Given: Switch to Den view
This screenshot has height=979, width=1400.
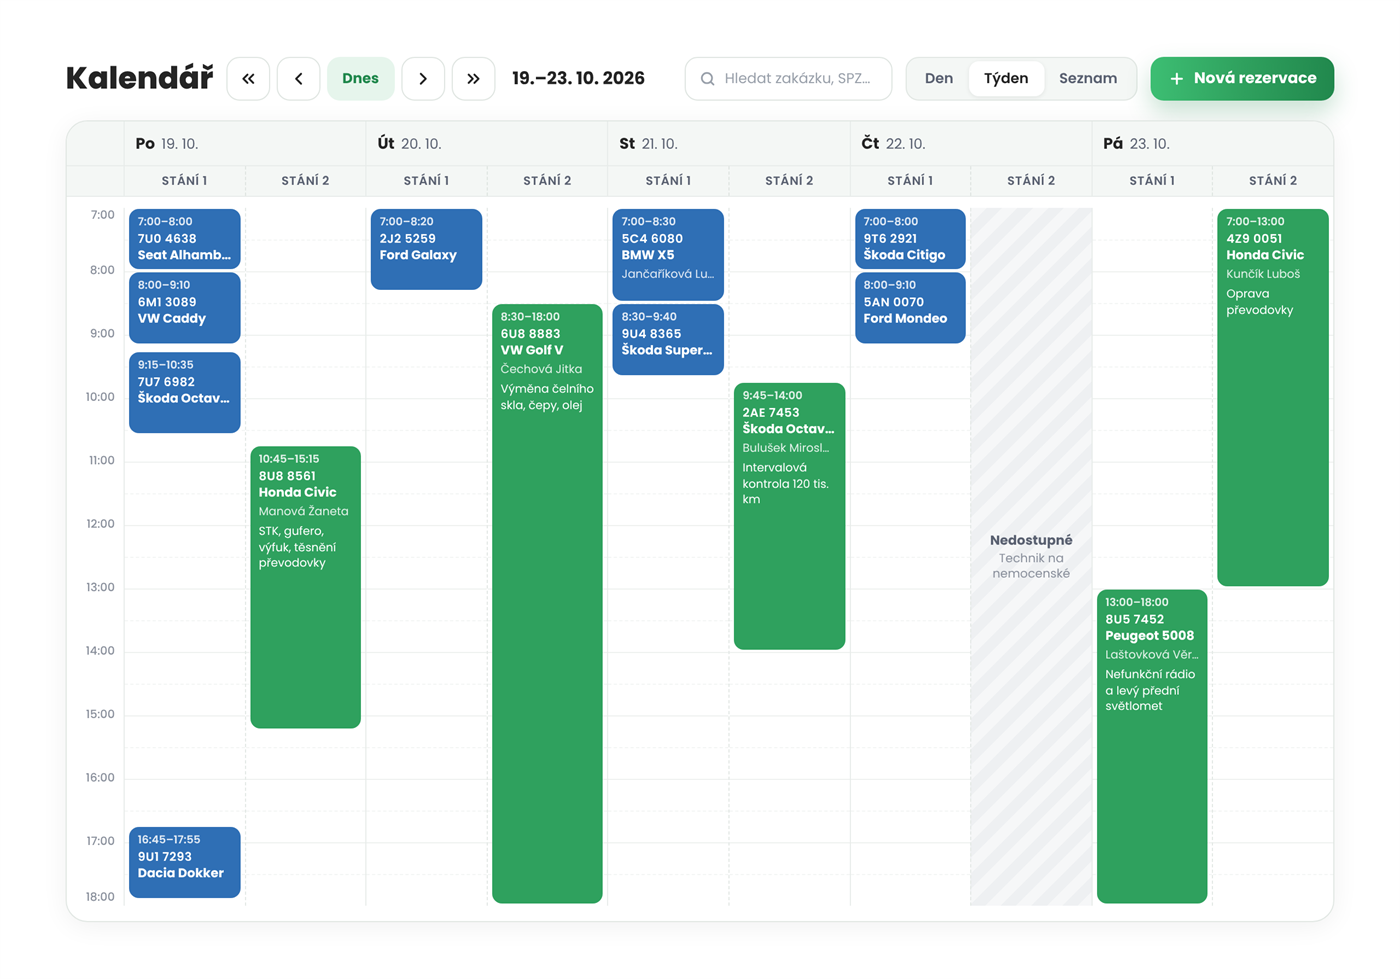Looking at the screenshot, I should (939, 79).
